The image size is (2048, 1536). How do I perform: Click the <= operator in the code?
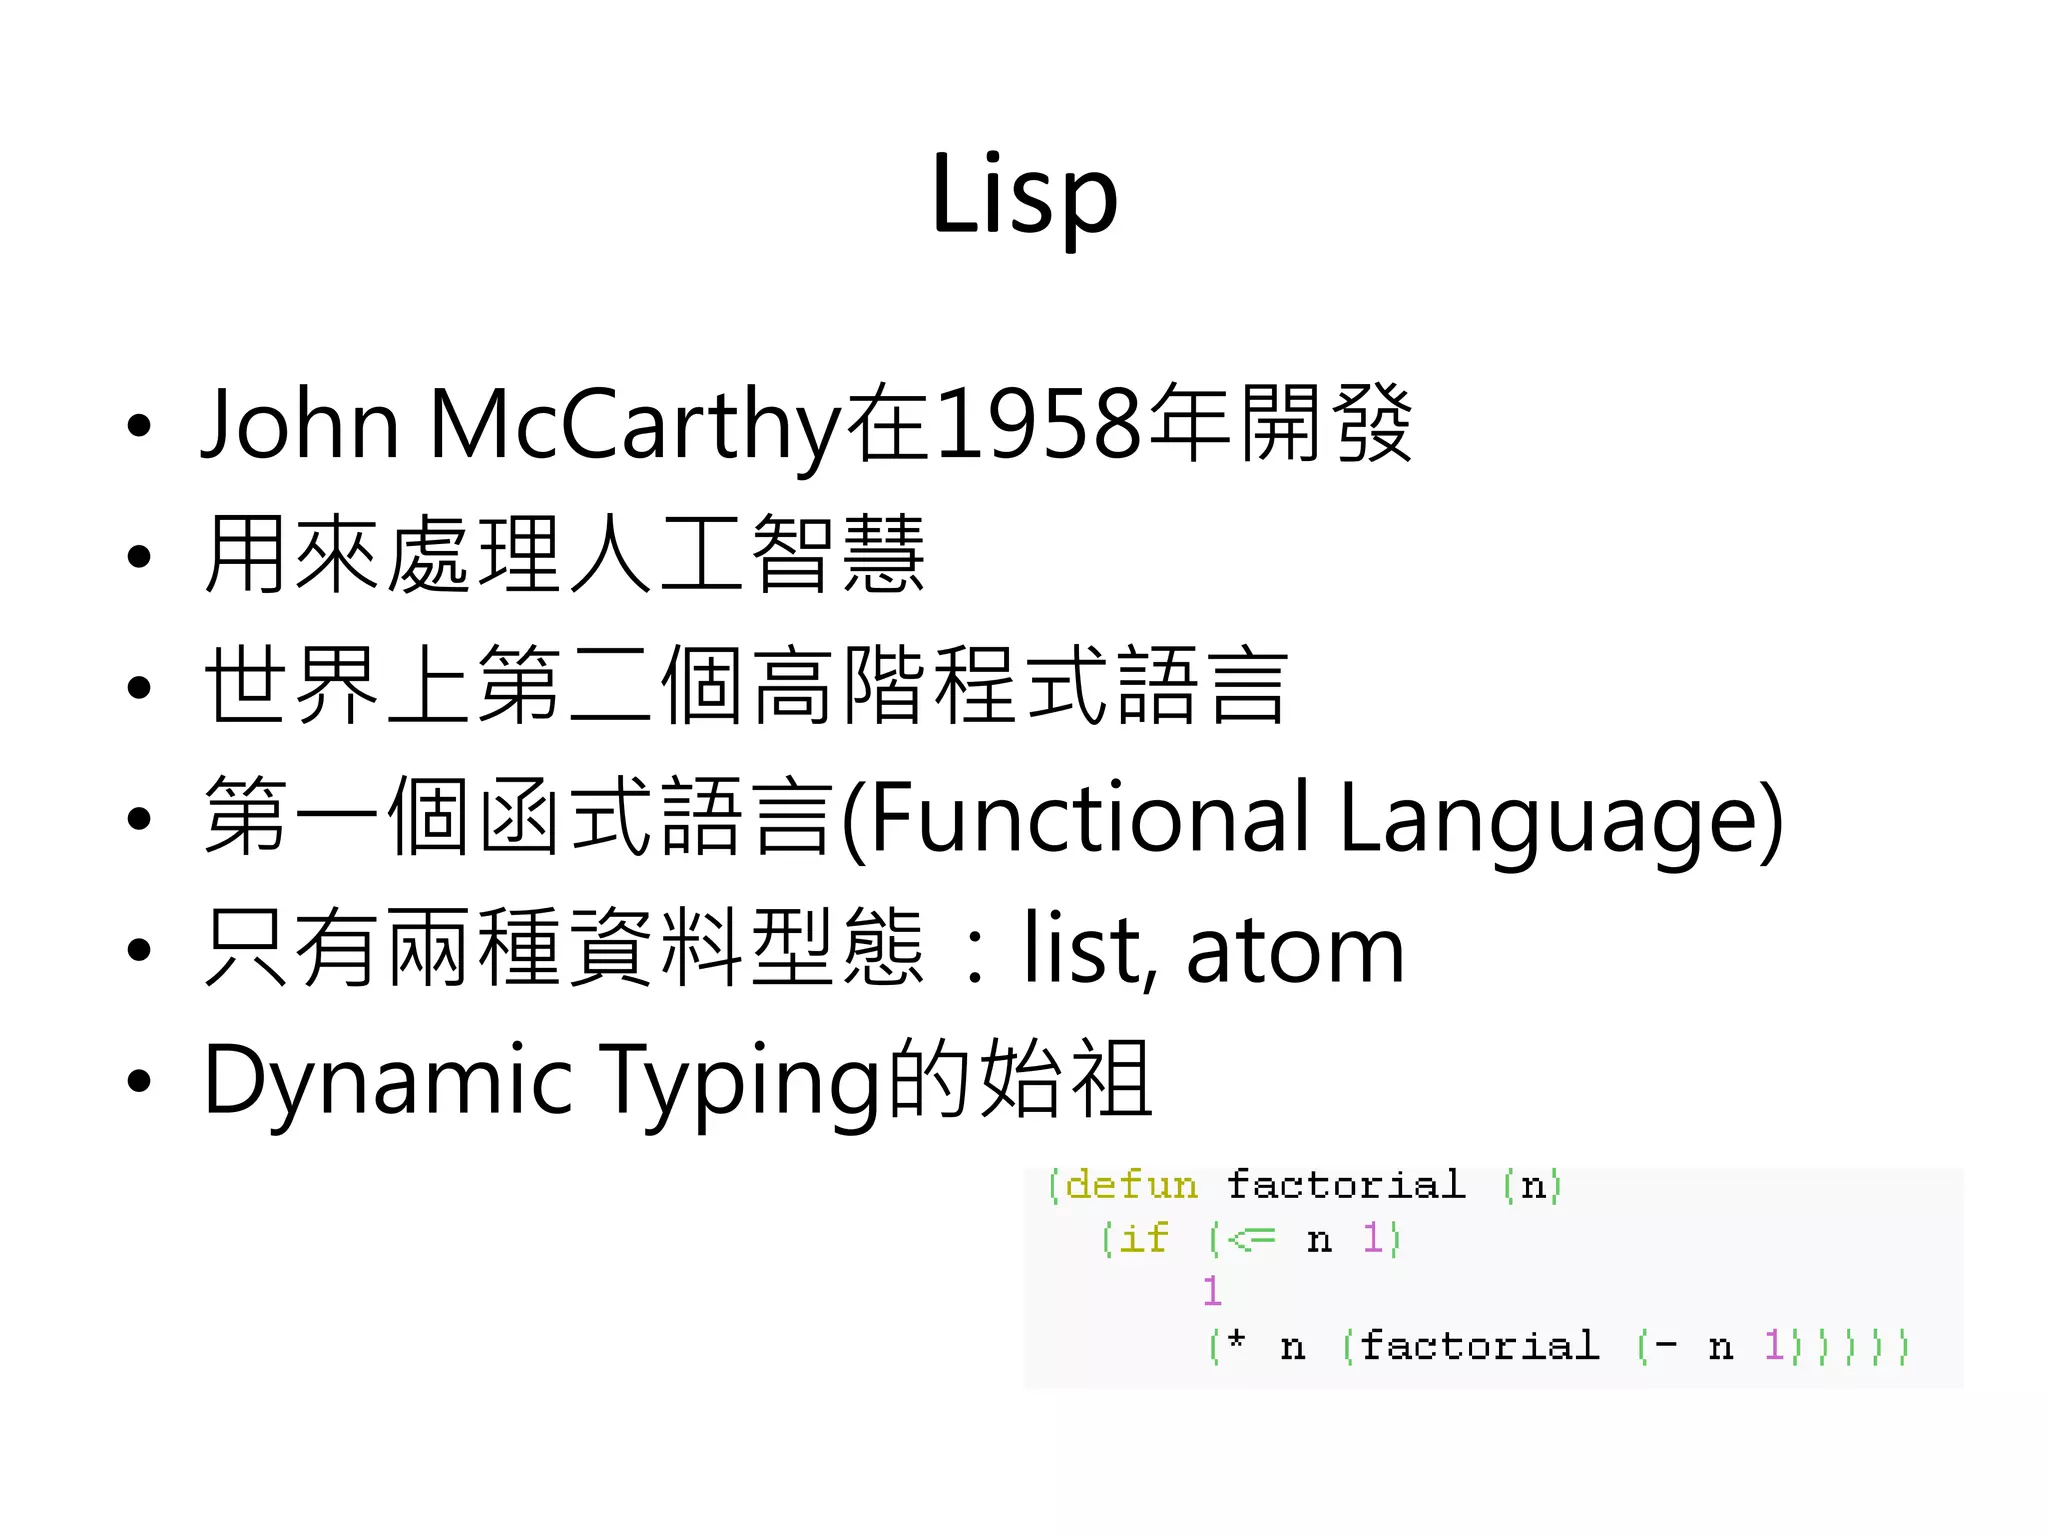[1251, 1240]
